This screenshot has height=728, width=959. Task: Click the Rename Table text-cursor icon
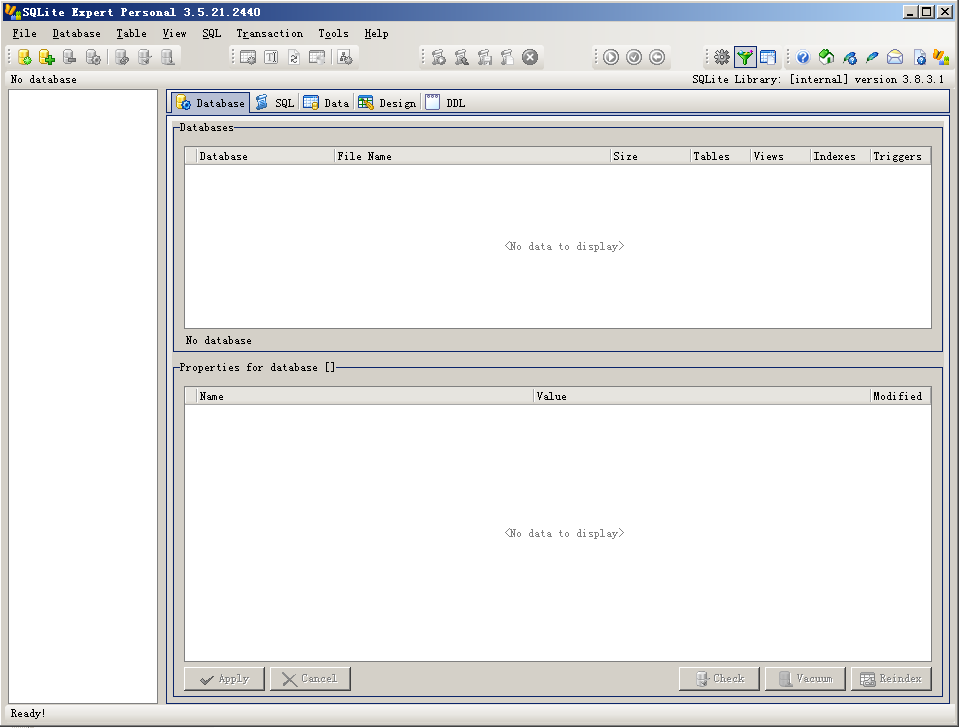[271, 57]
